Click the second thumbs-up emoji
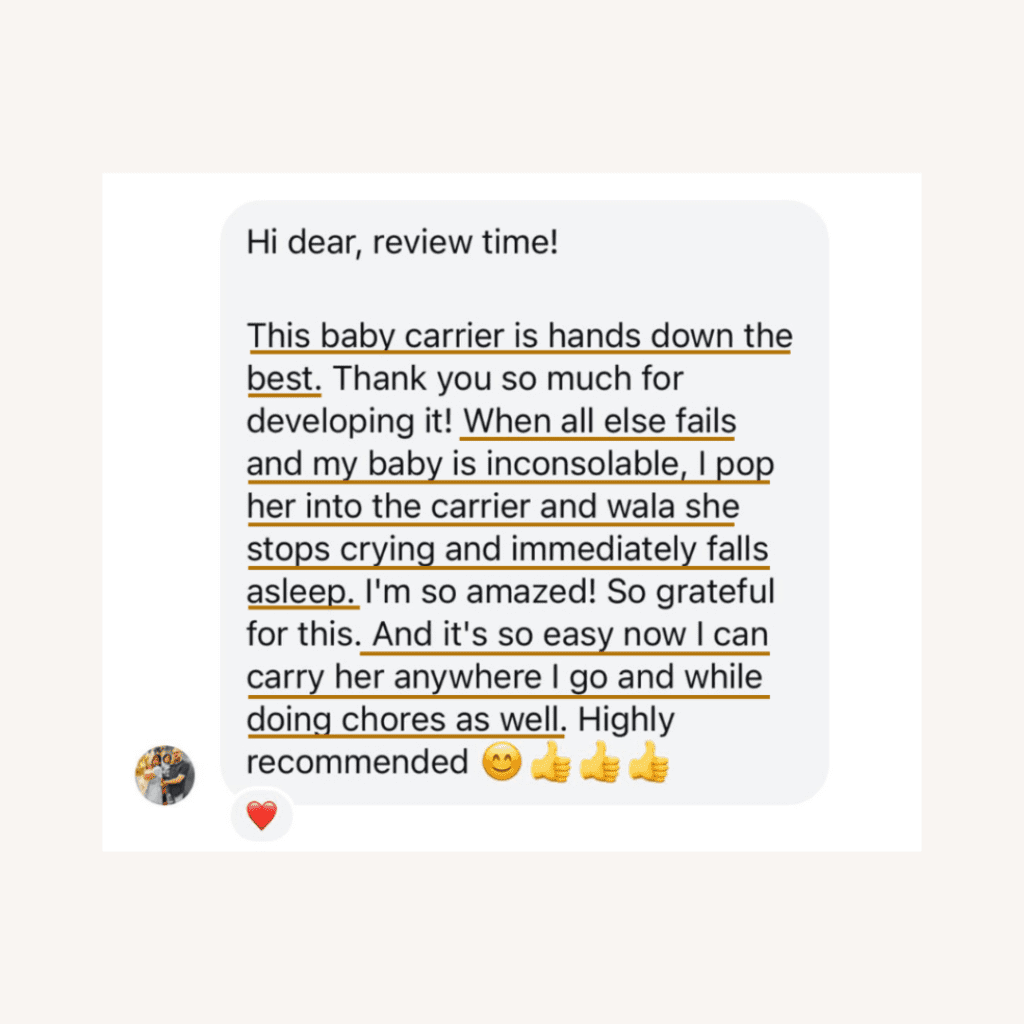Screen dimensions: 1024x1024 pyautogui.click(x=600, y=761)
